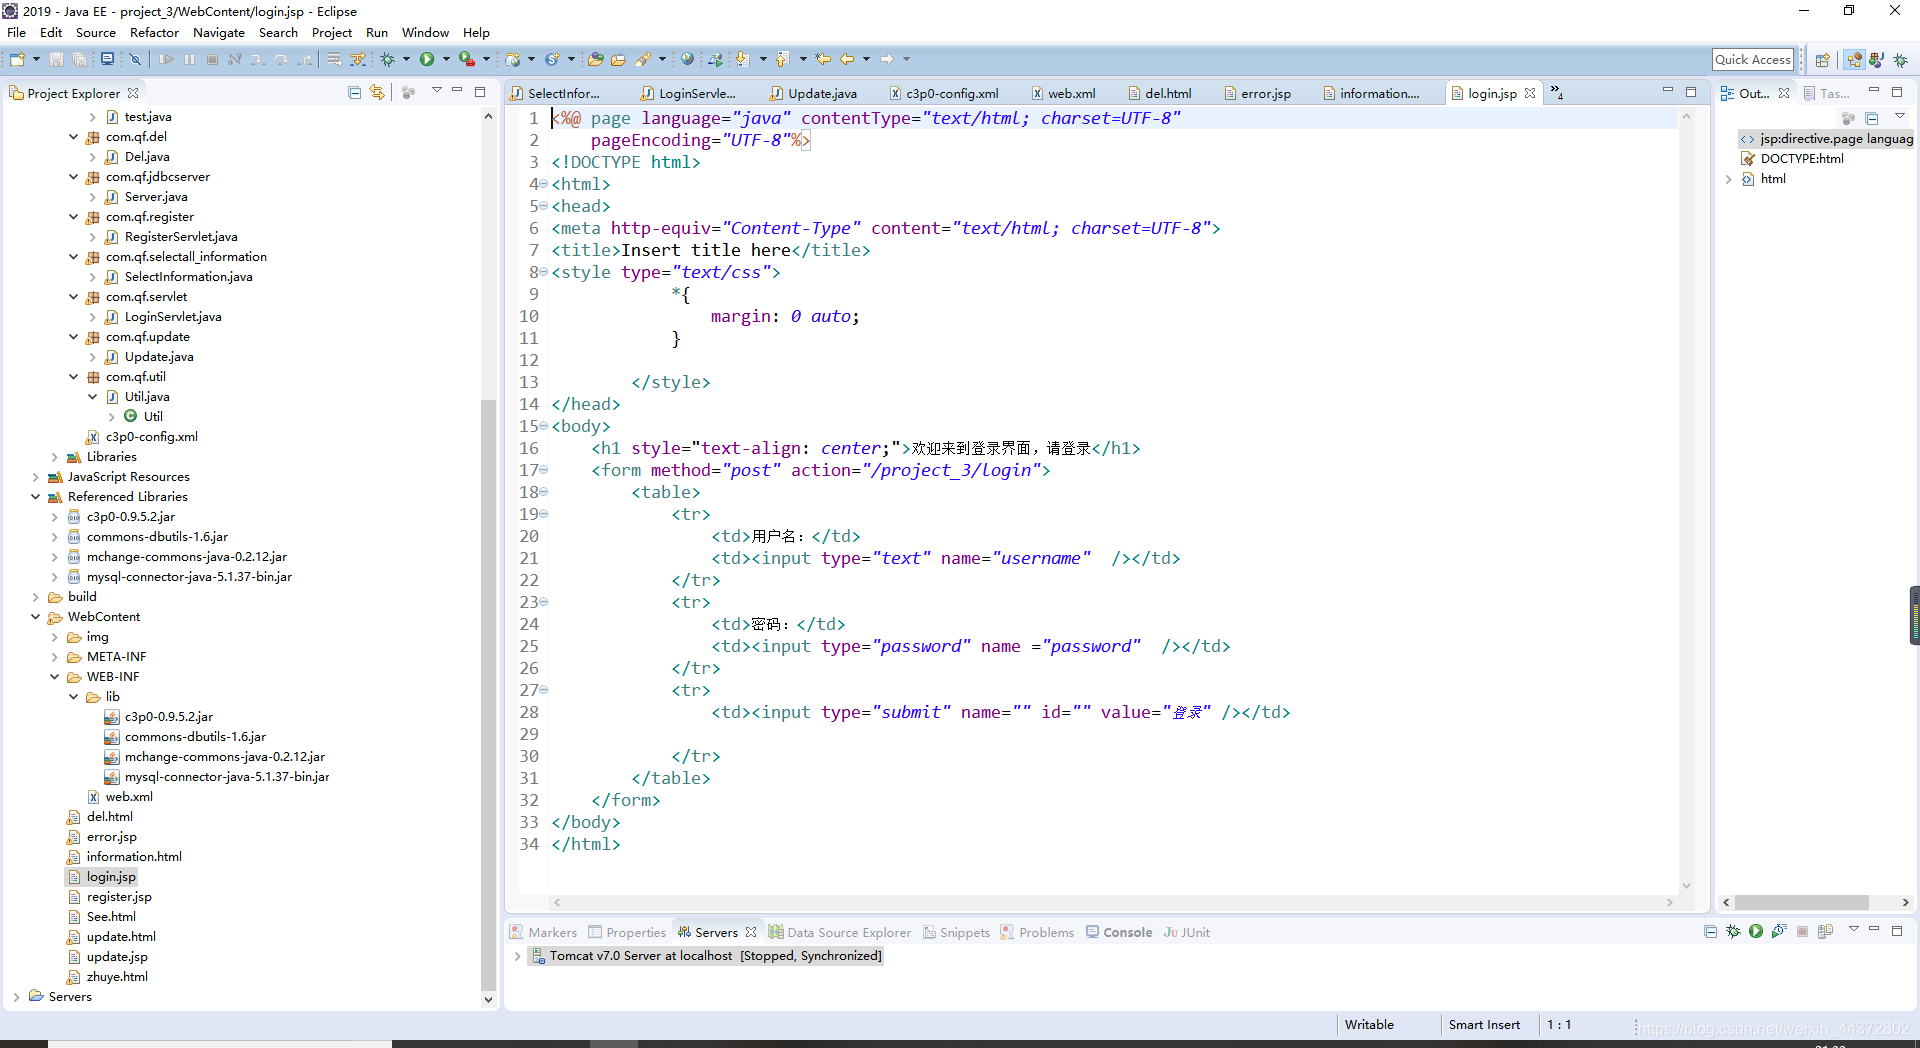Click the green Run button in main toolbar
The width and height of the screenshot is (1920, 1048).
[x=427, y=59]
